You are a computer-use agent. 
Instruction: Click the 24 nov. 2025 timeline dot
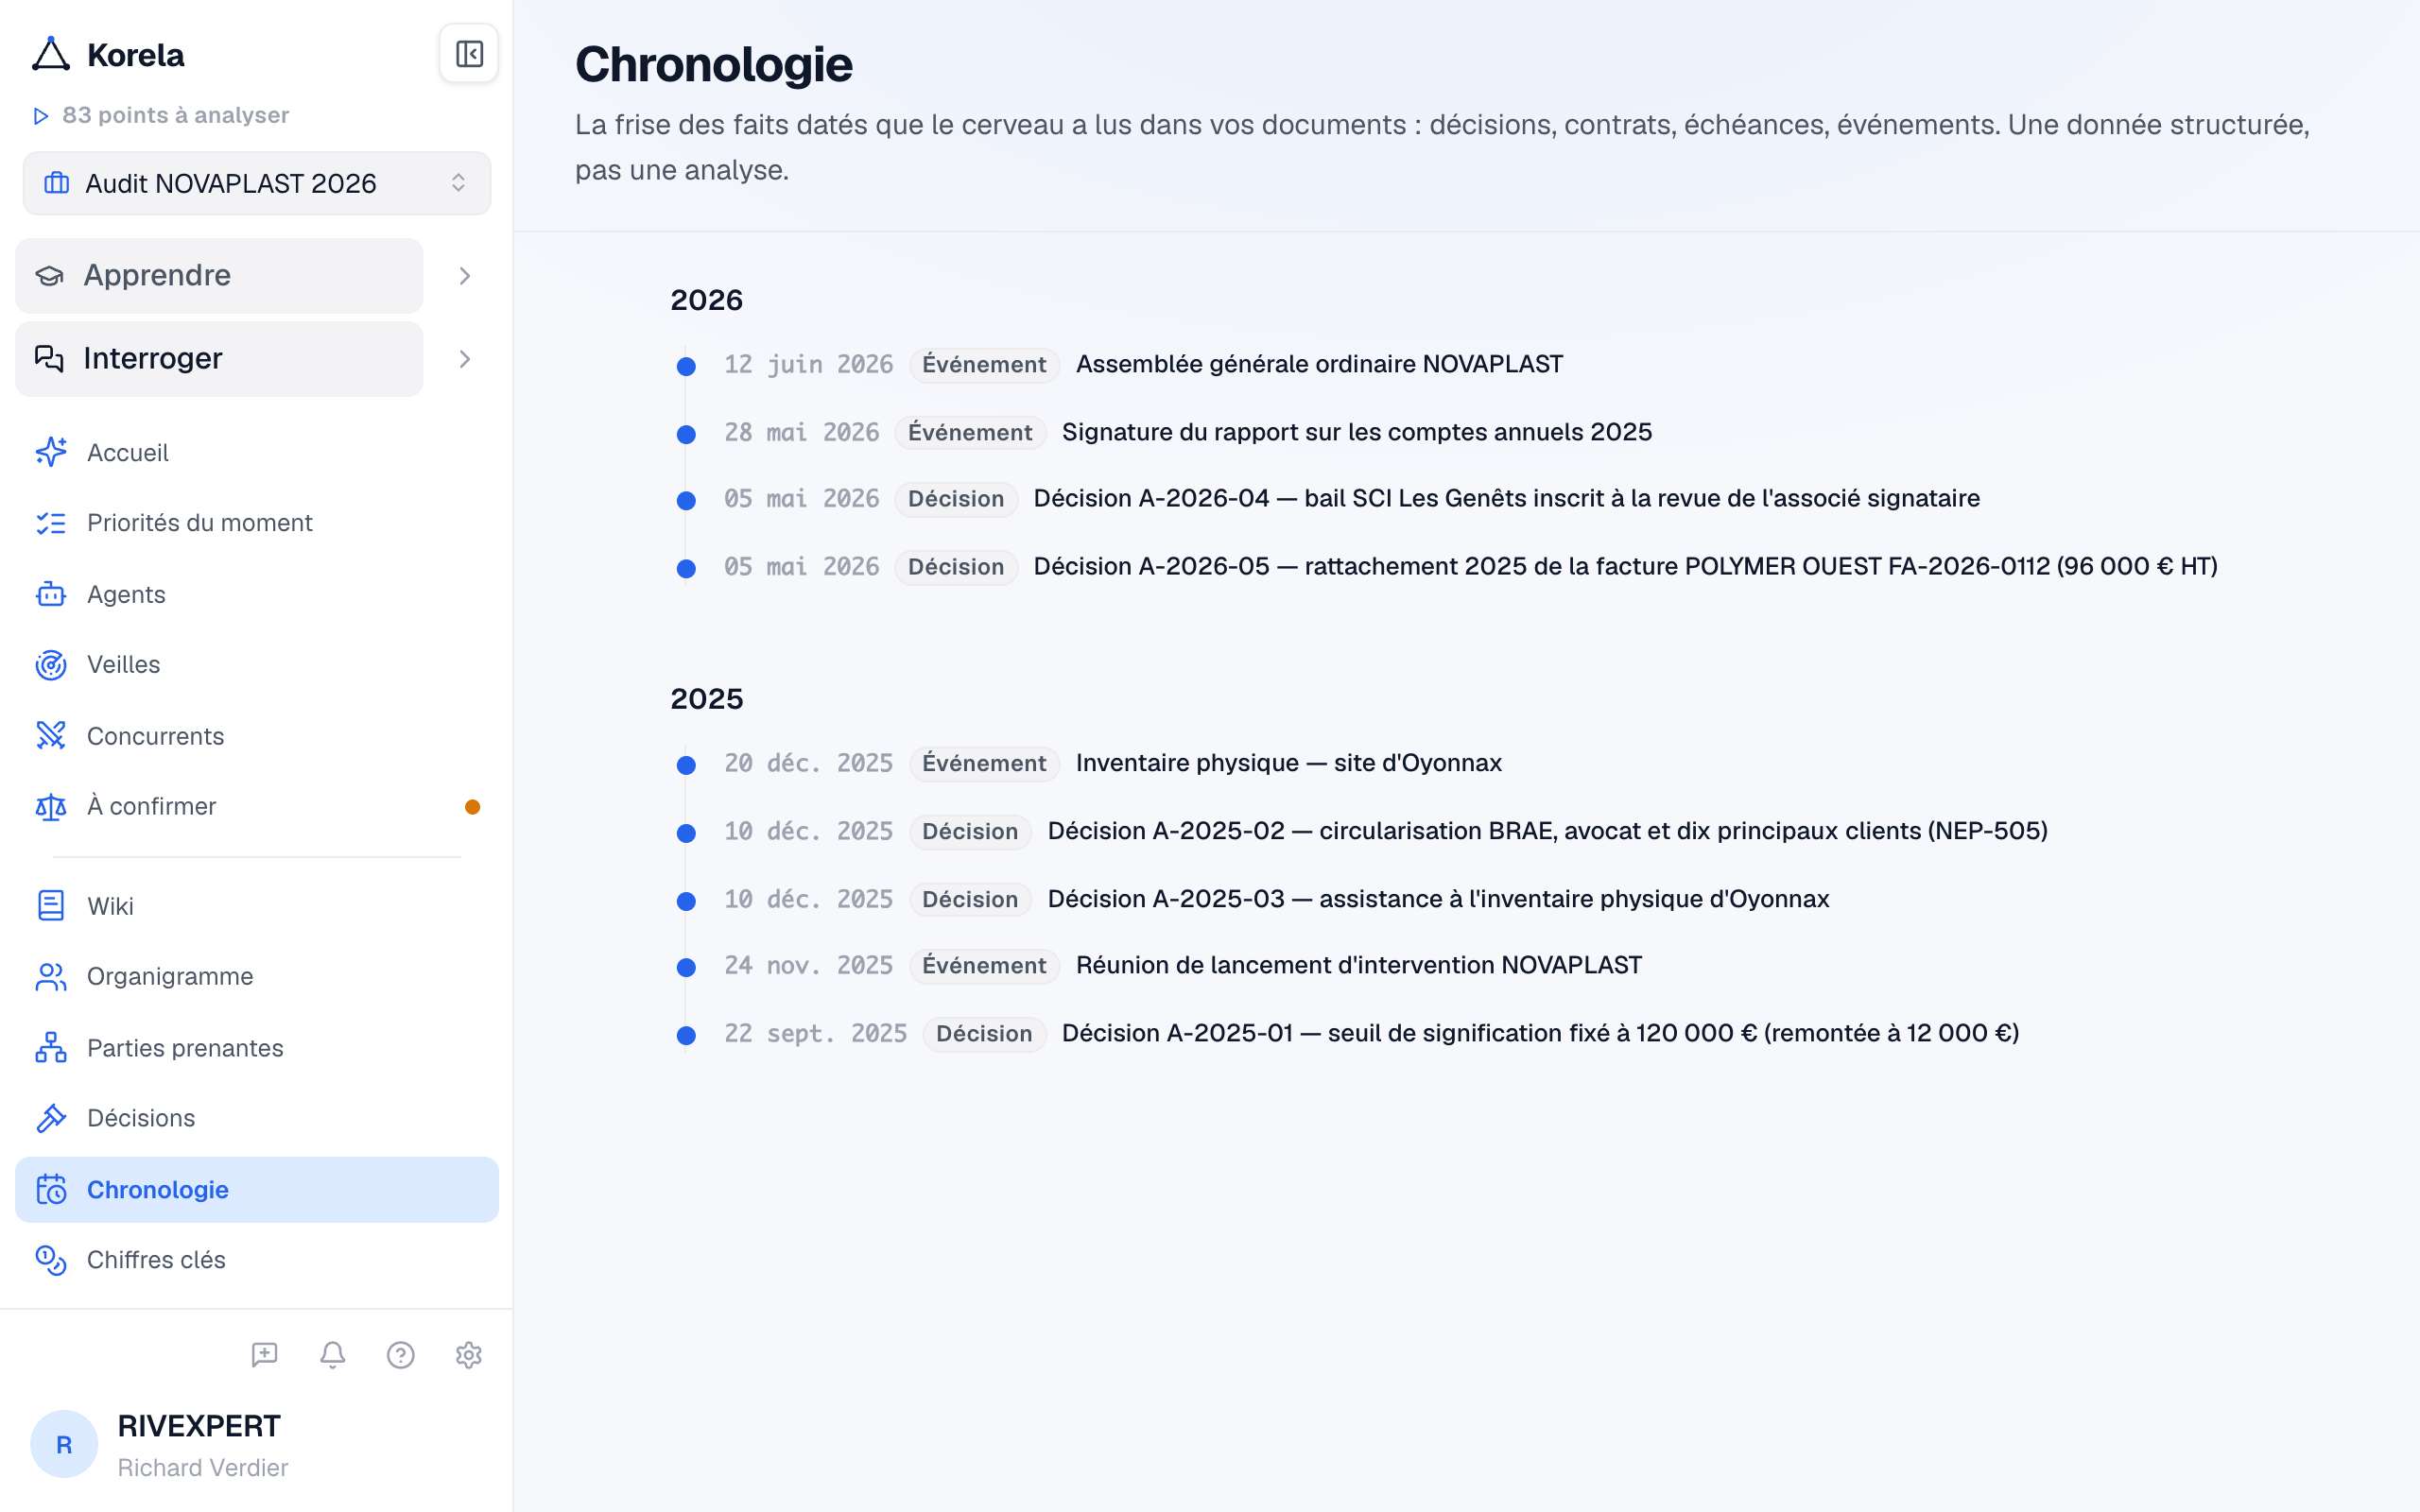pos(686,967)
